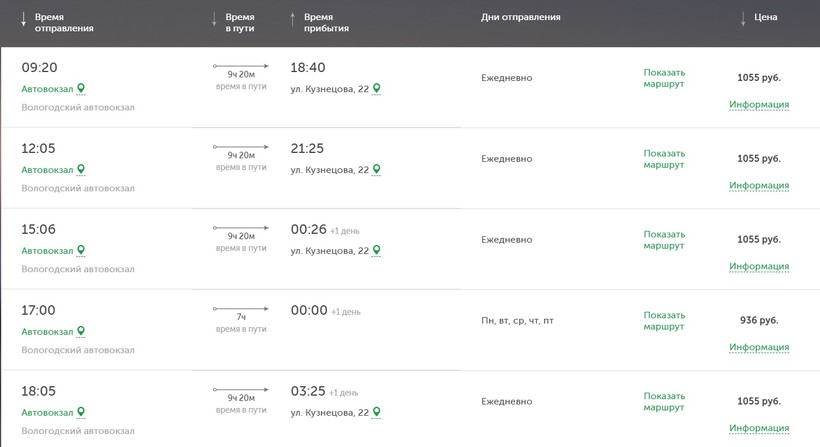Click map pin next to 18:40 arrival address
Image resolution: width=820 pixels, height=447 pixels.
[377, 88]
